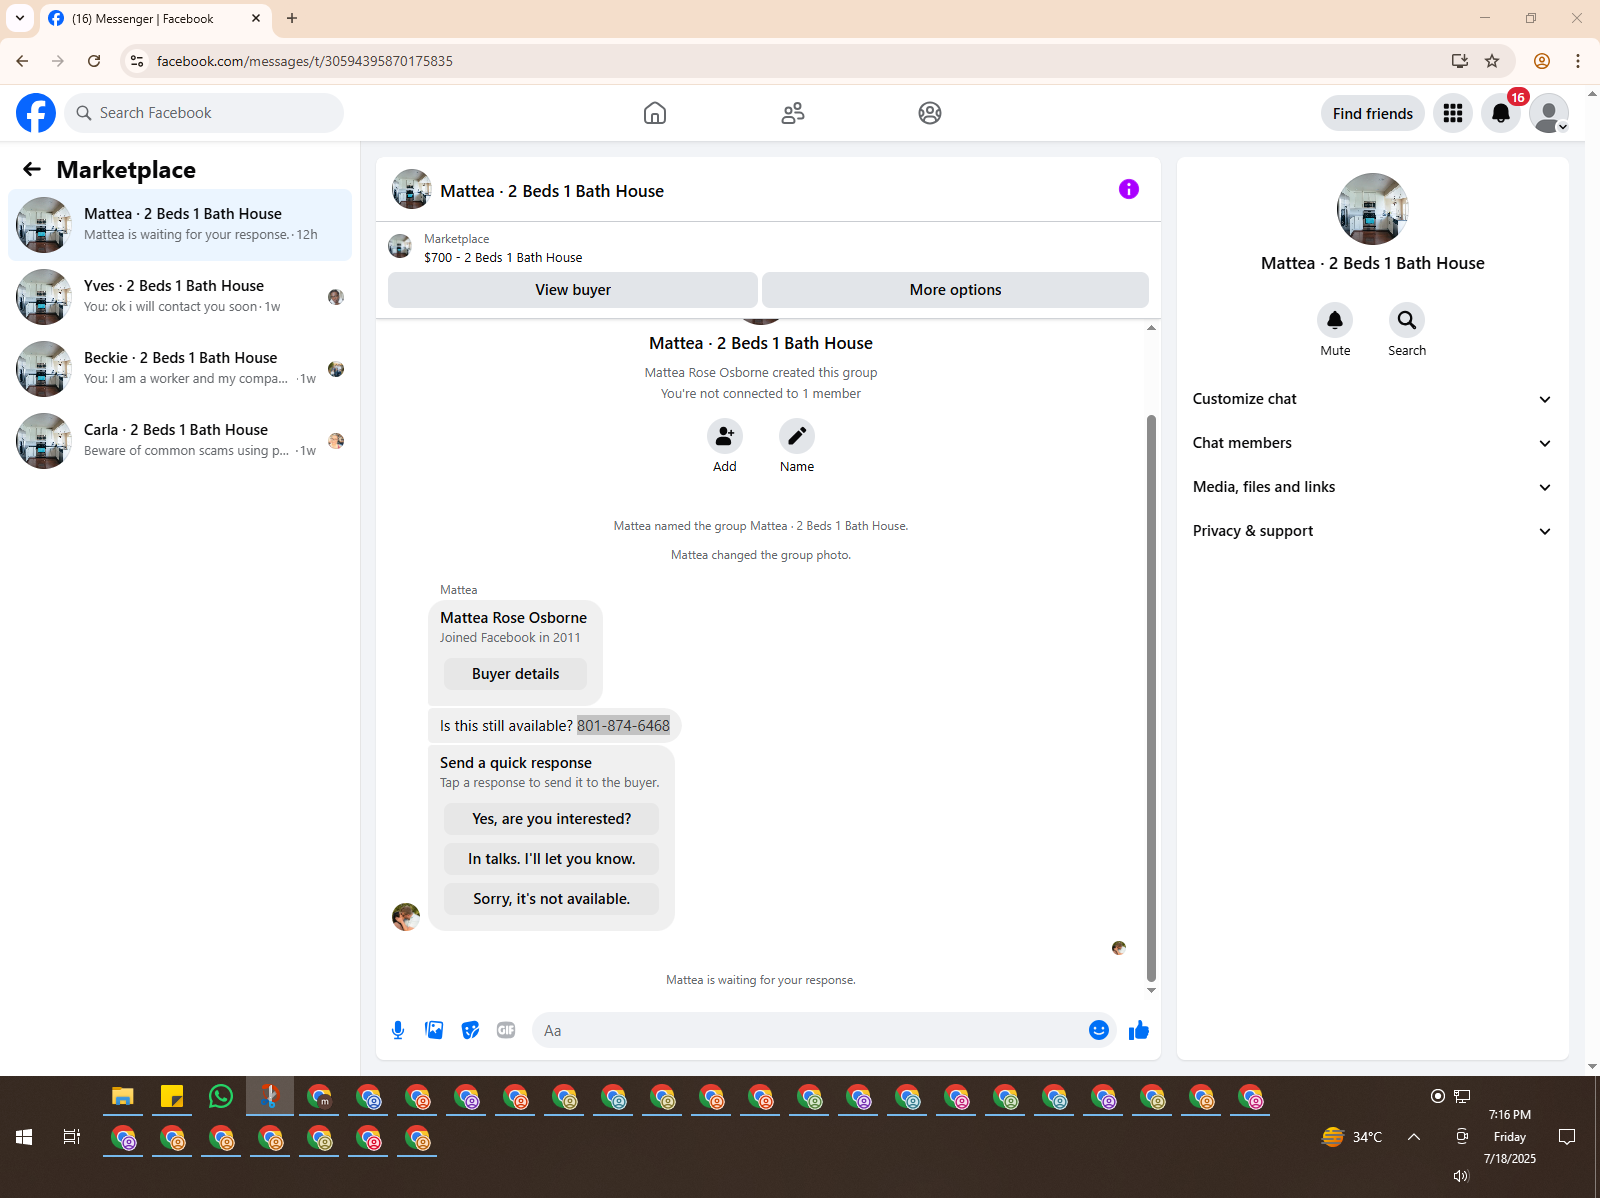Click the View buyer button

pos(573,290)
